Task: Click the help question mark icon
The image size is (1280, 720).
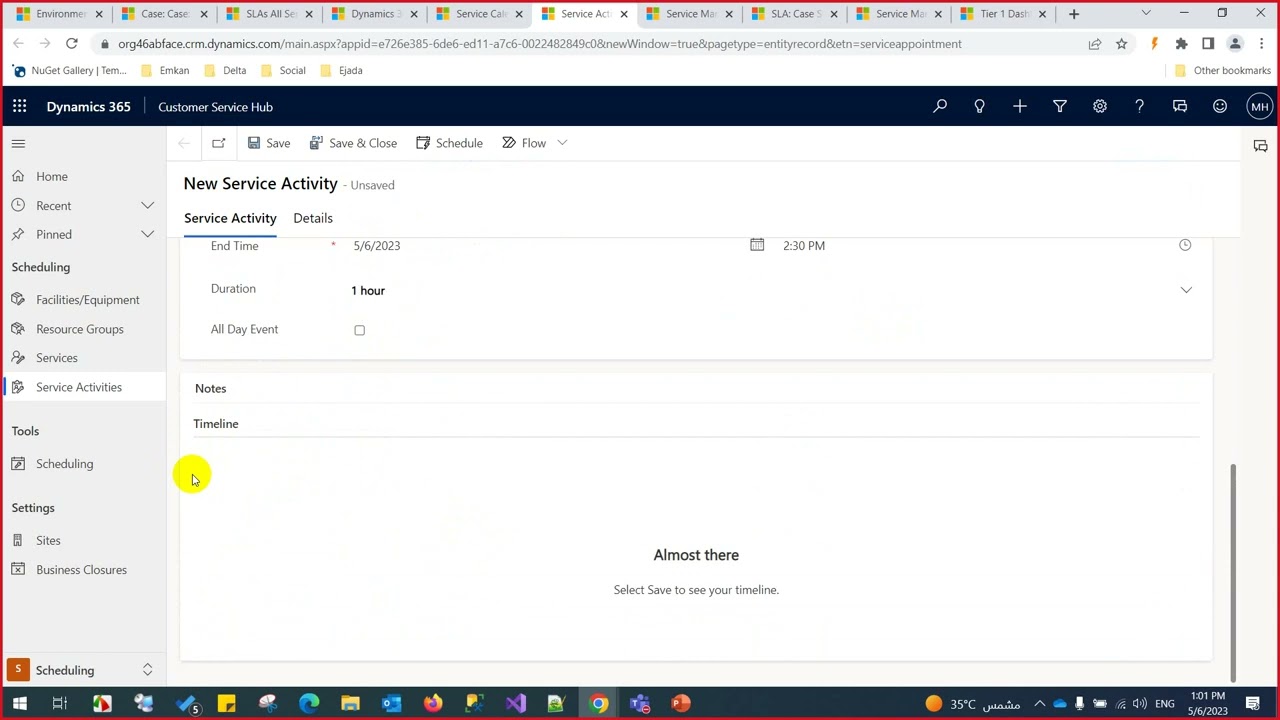Action: pyautogui.click(x=1140, y=106)
